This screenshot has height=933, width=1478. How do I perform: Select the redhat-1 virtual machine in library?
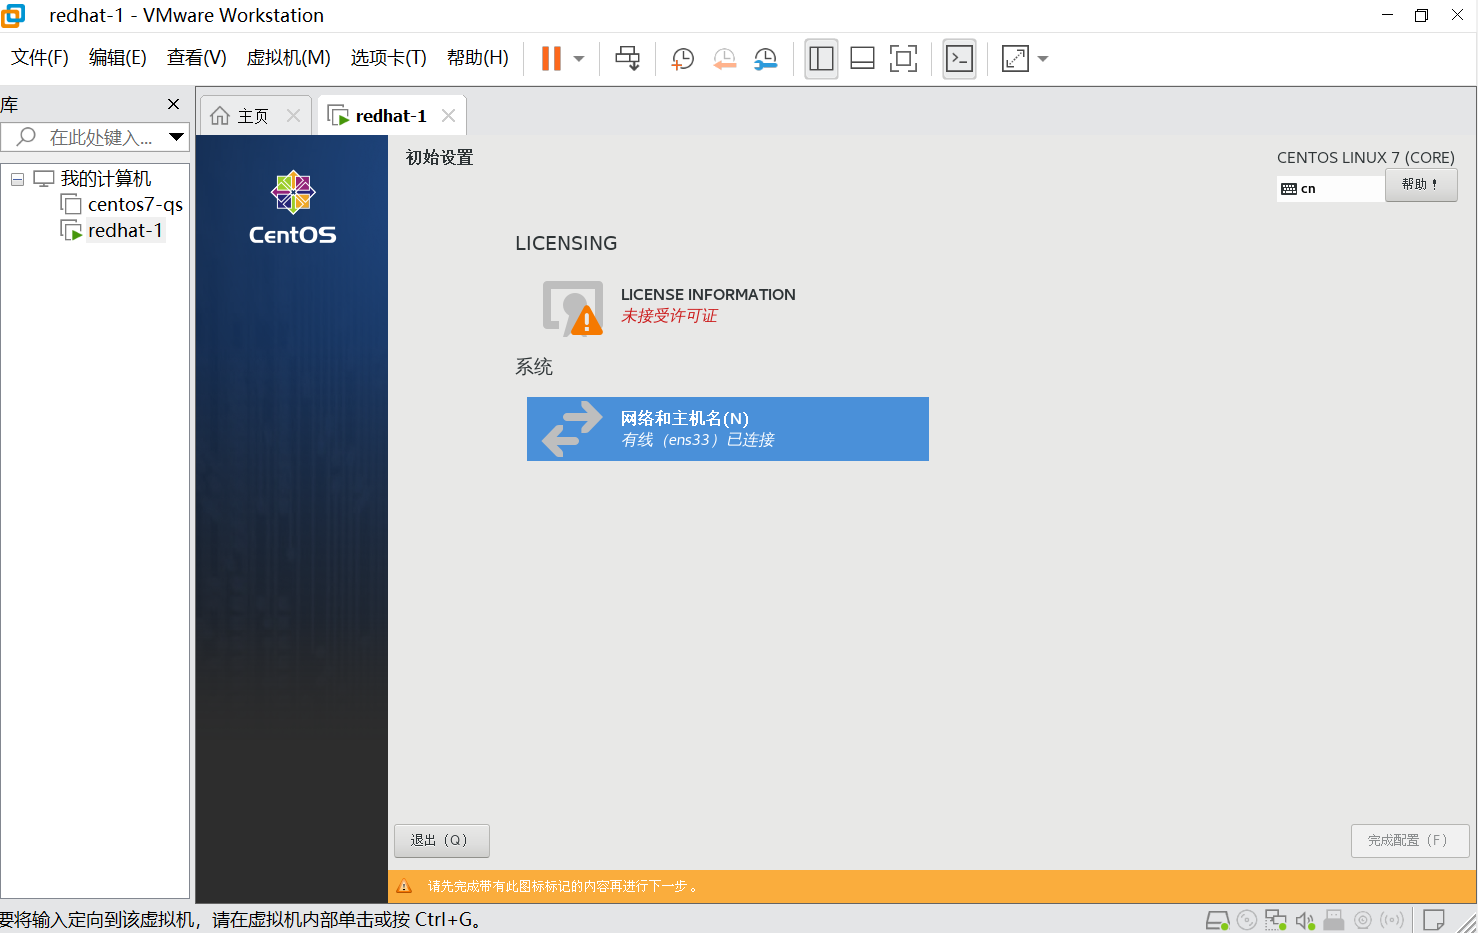[125, 231]
